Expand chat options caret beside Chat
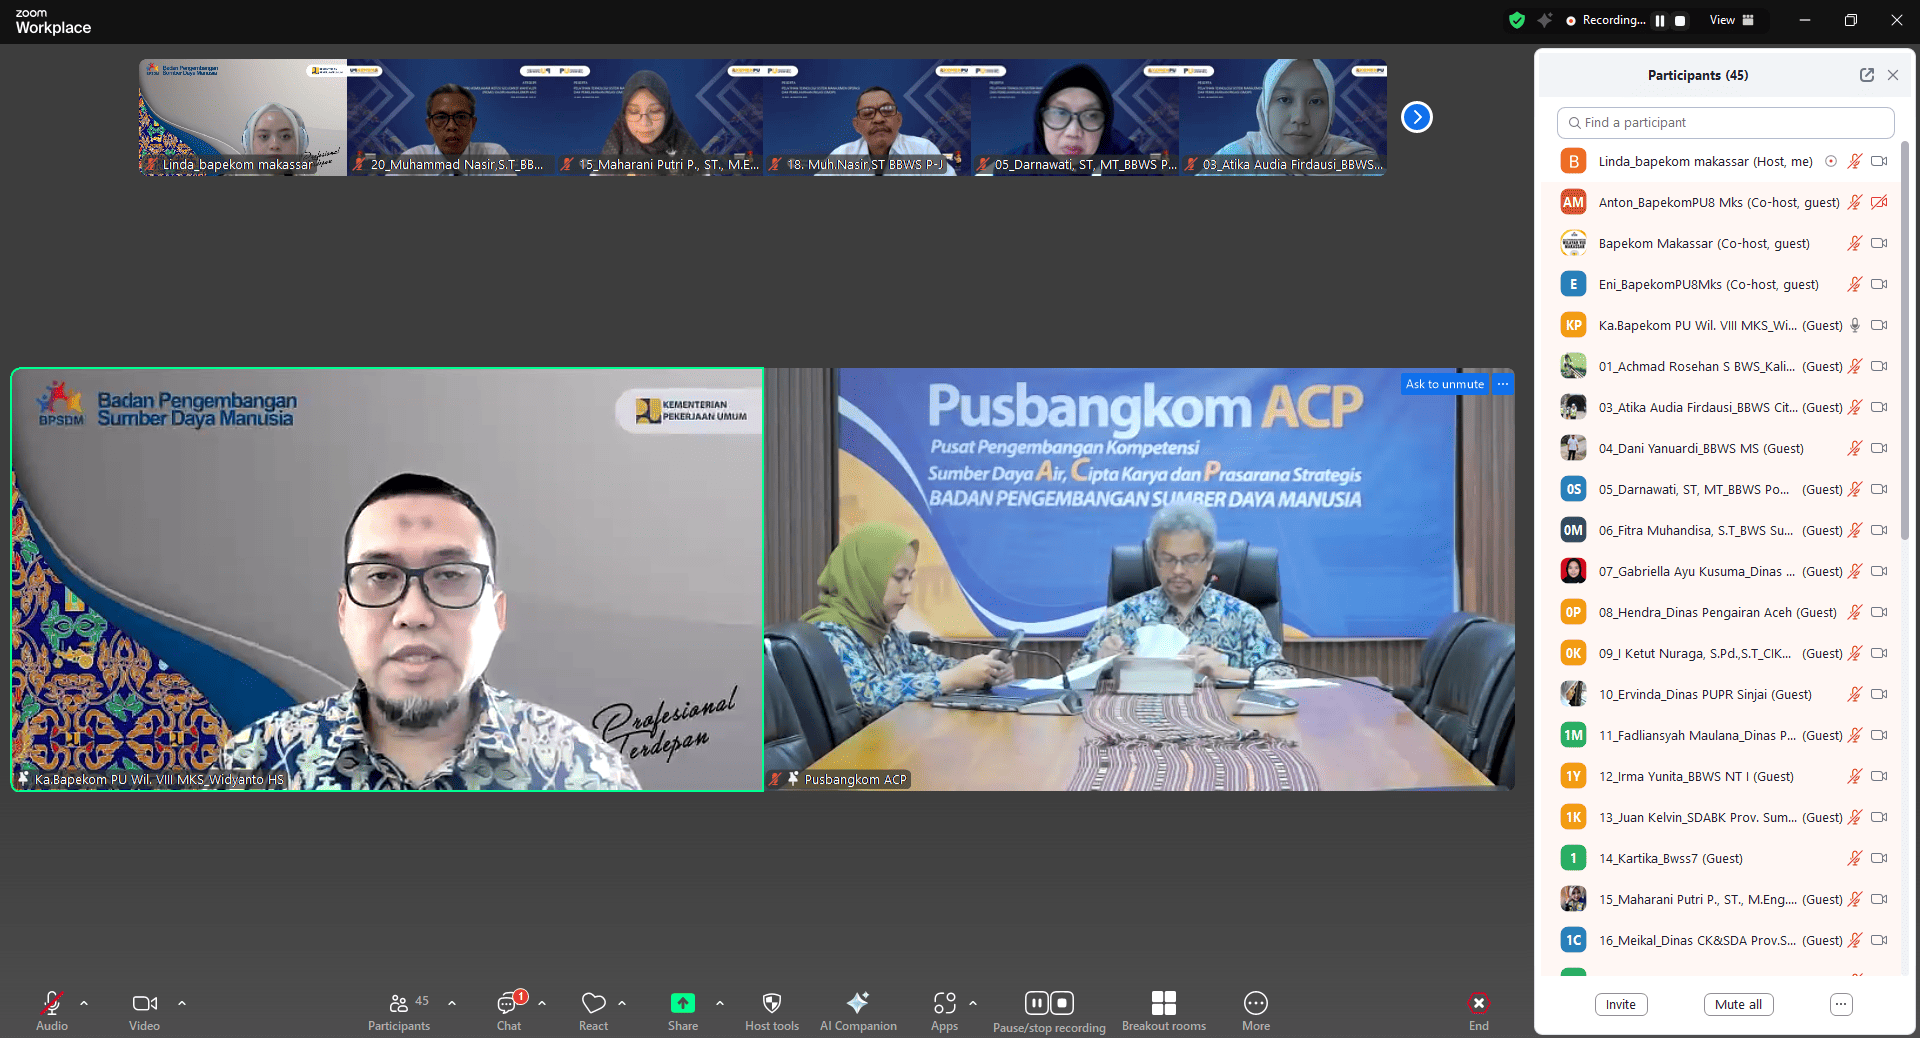Viewport: 1920px width, 1038px height. click(x=542, y=1002)
